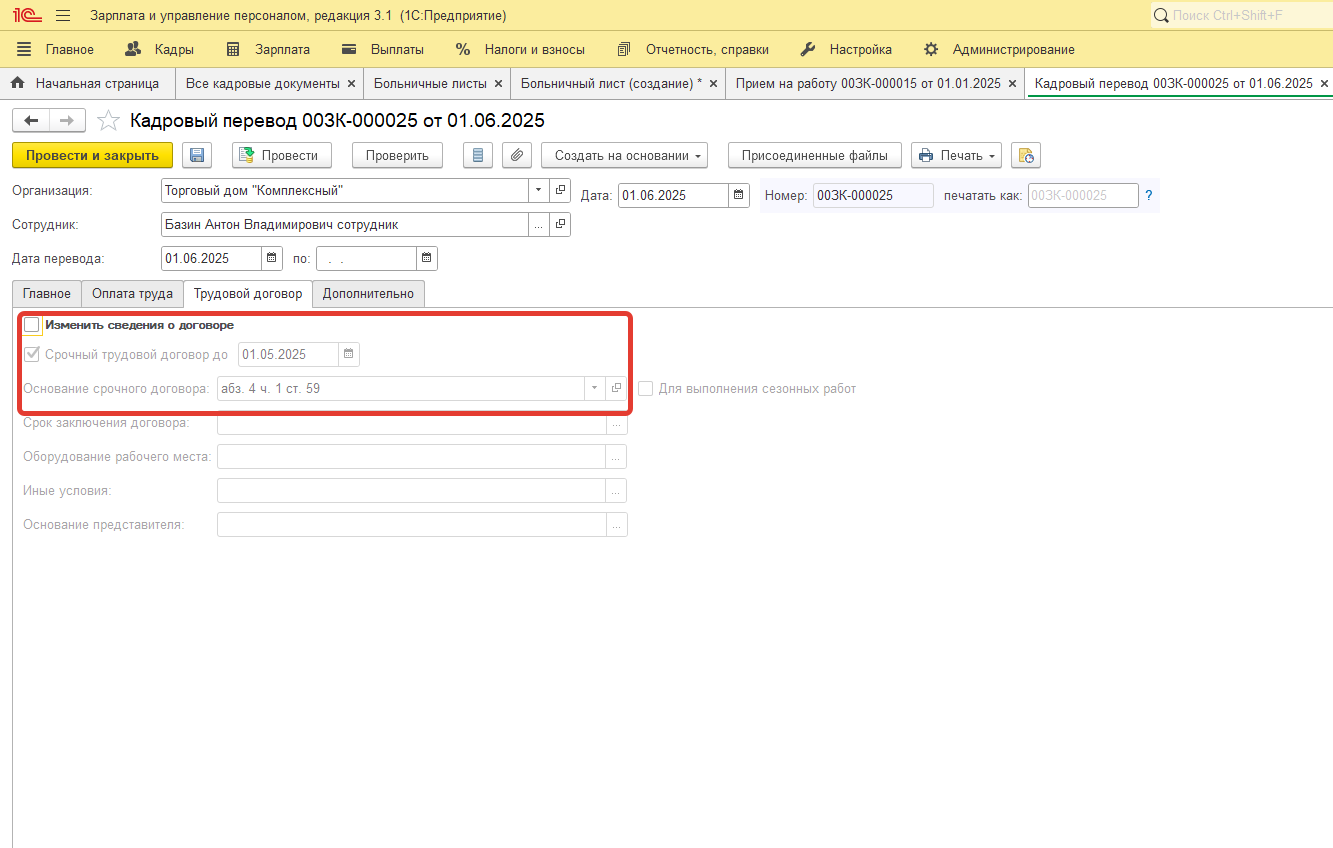Click the save (floppy disk) icon

point(197,155)
